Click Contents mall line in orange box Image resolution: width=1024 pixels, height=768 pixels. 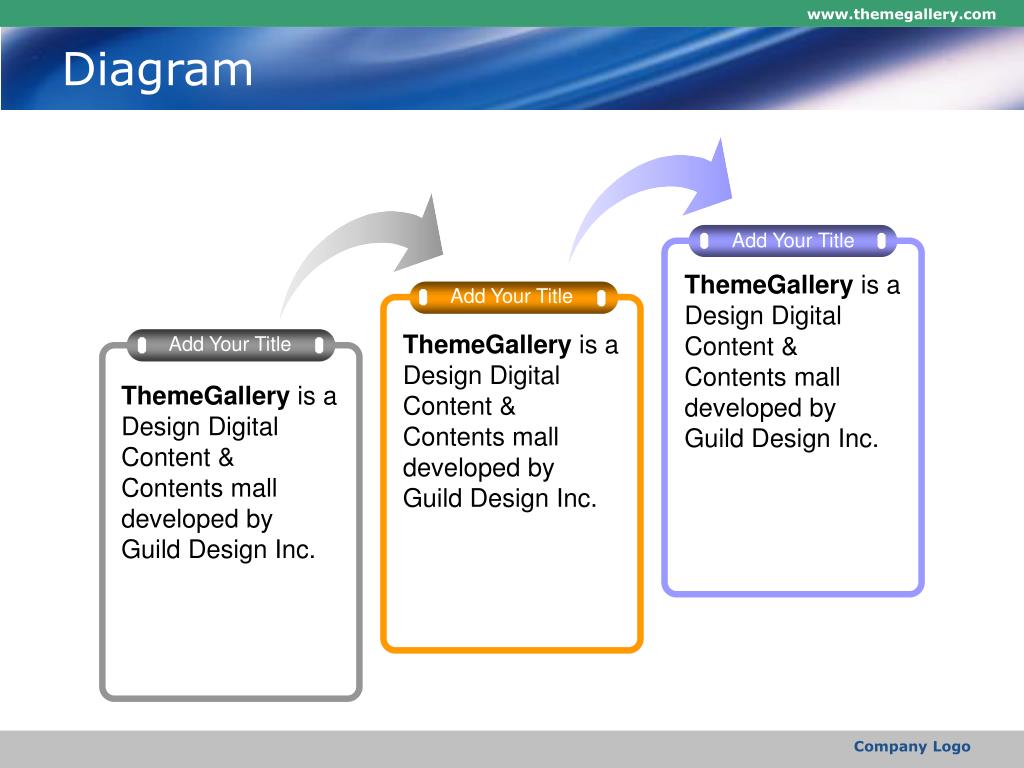click(x=481, y=437)
